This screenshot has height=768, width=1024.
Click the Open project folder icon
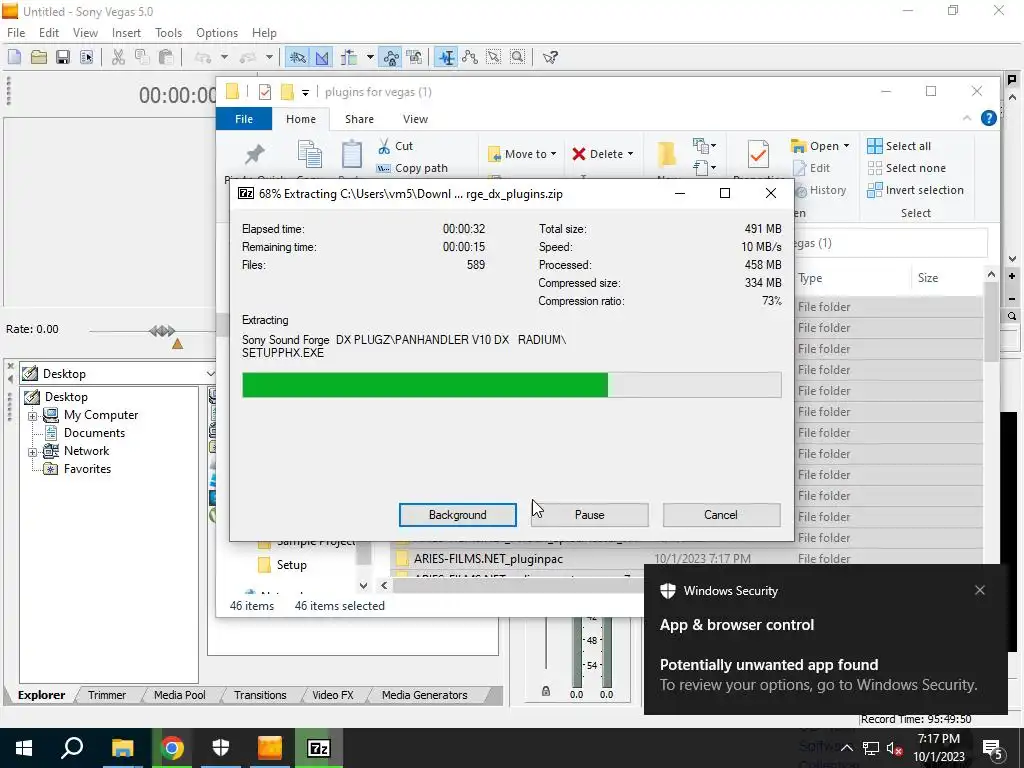click(x=39, y=57)
